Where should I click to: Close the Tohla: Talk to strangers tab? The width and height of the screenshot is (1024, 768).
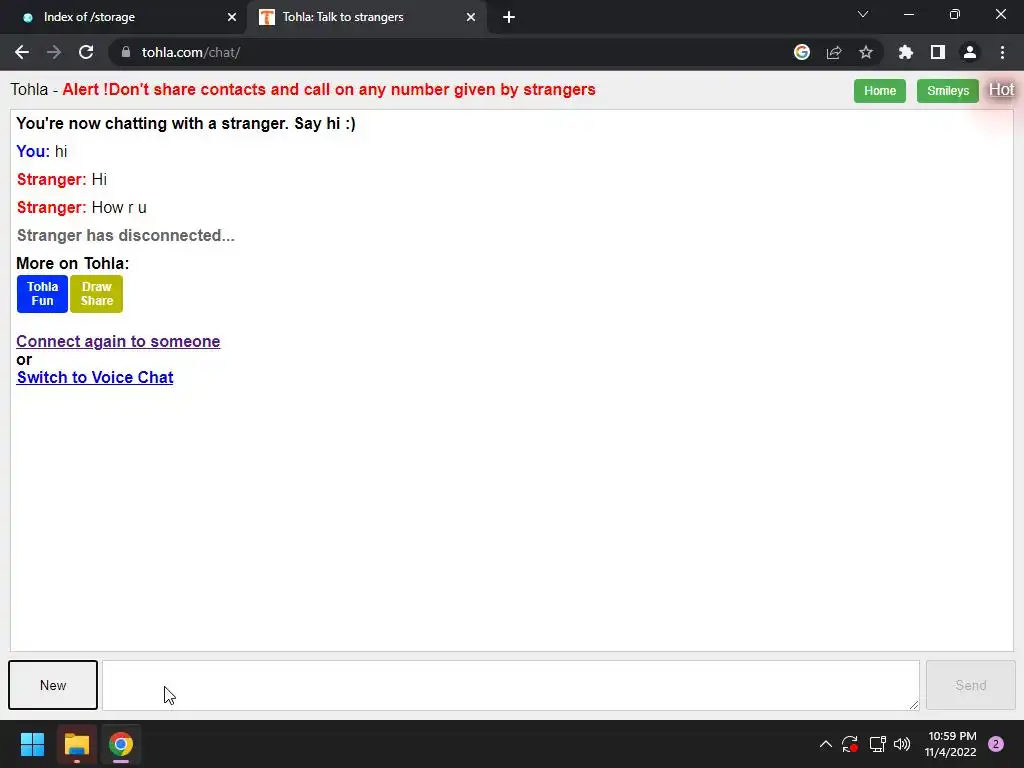(x=471, y=17)
